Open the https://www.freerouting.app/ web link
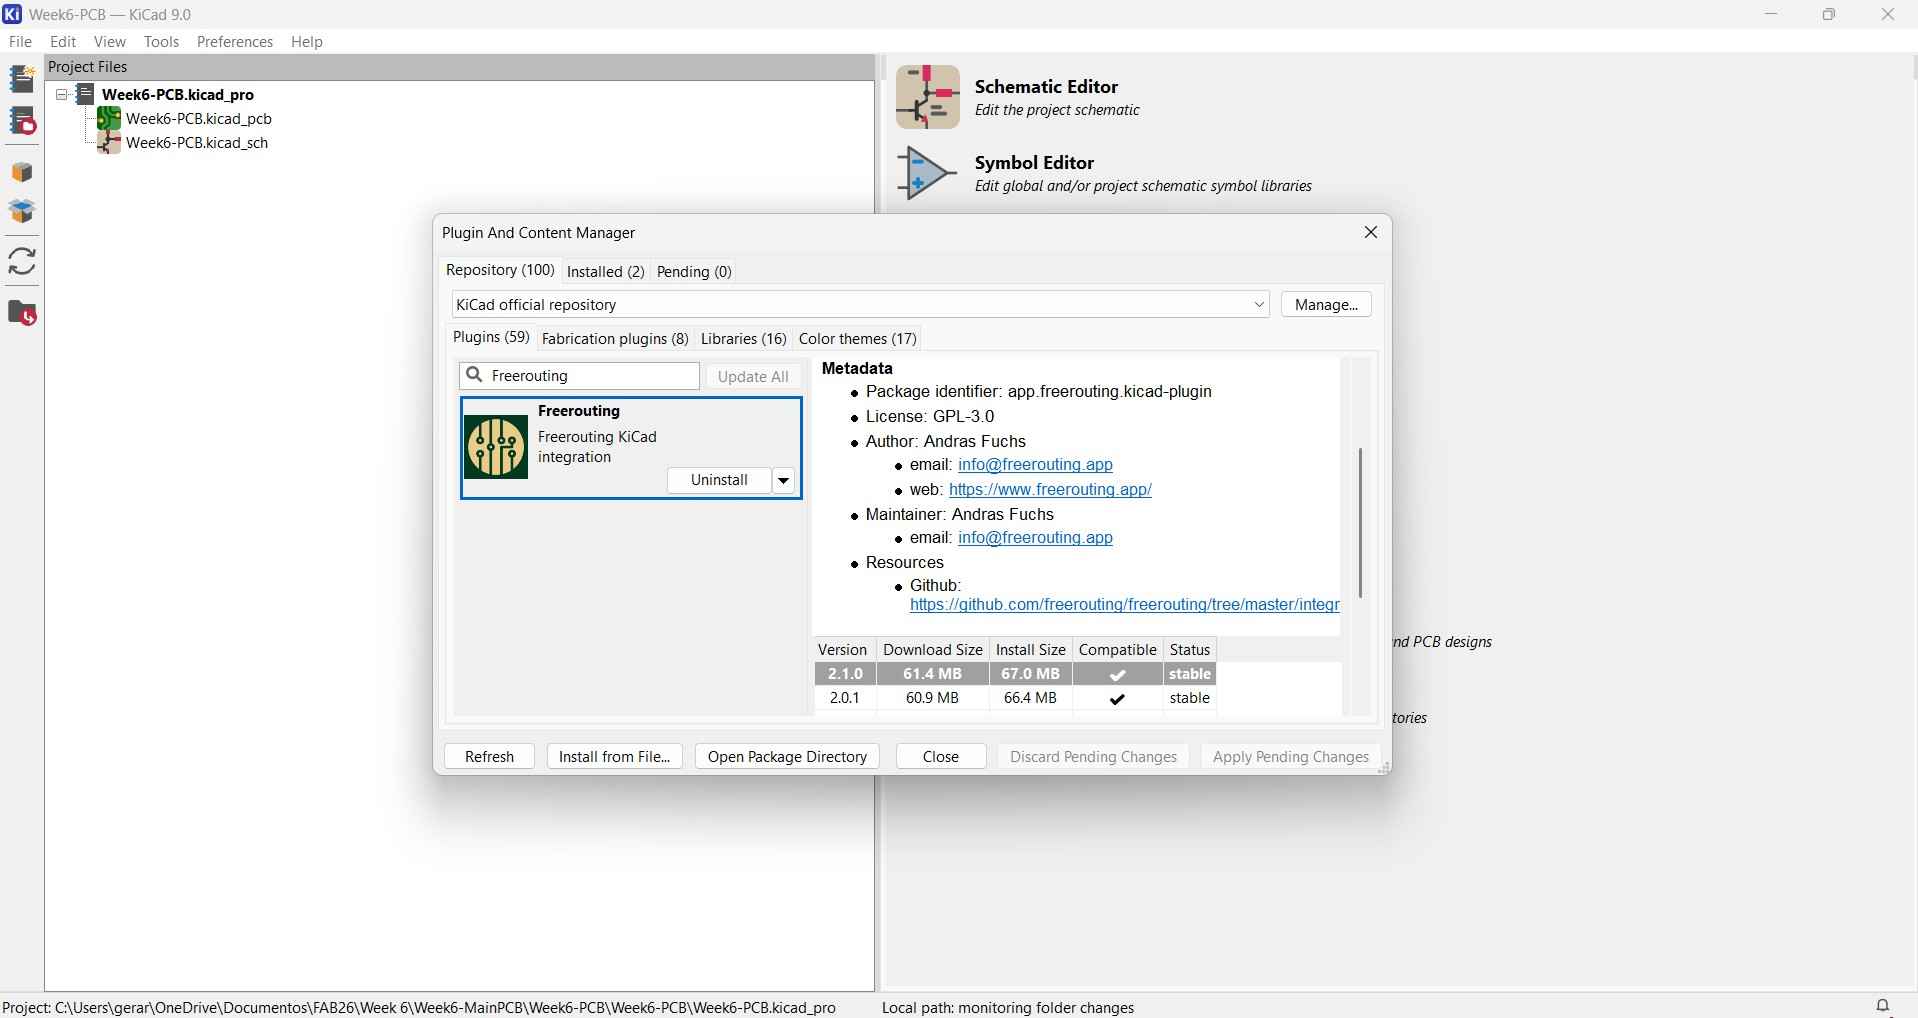The width and height of the screenshot is (1918, 1018). click(1050, 490)
